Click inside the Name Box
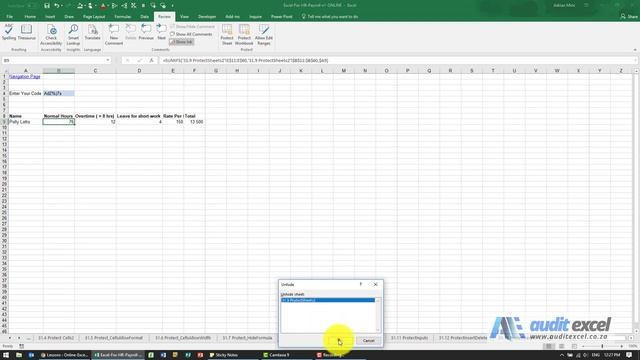Viewport: 640px width, 360px height. [x=53, y=60]
